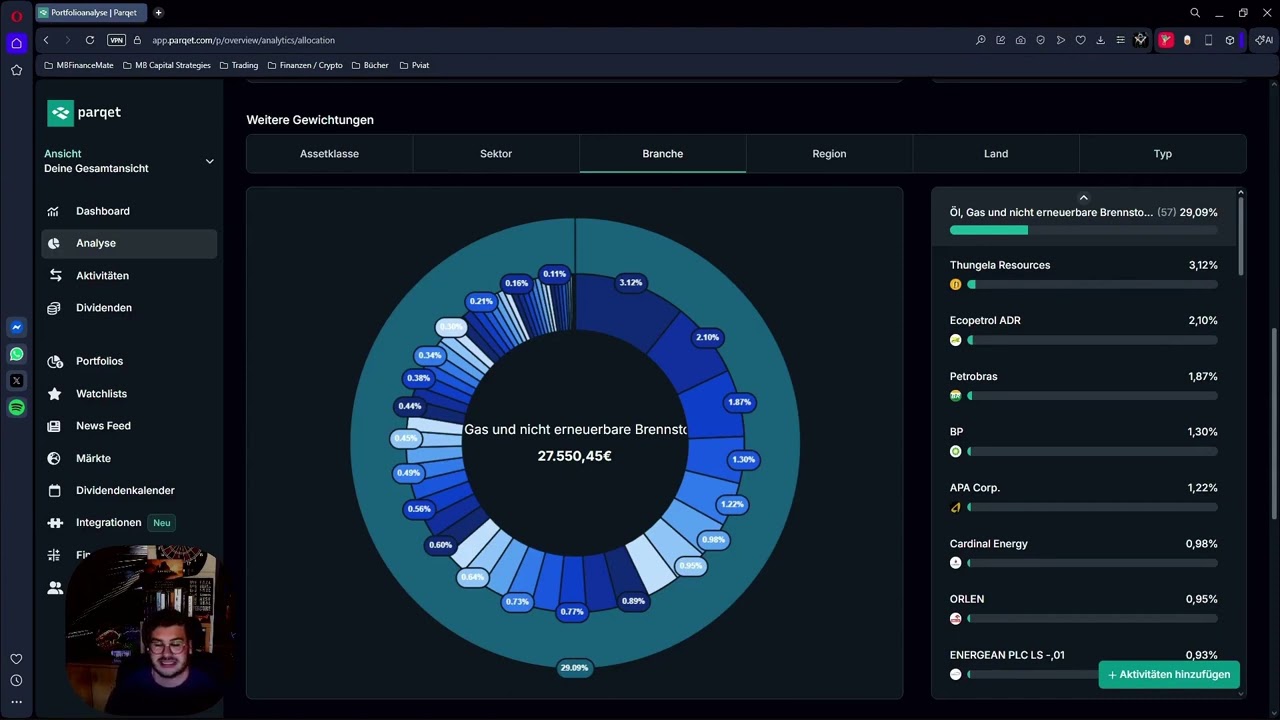Open Dividendenkalender via its calendar icon
The image size is (1280, 720).
click(55, 490)
